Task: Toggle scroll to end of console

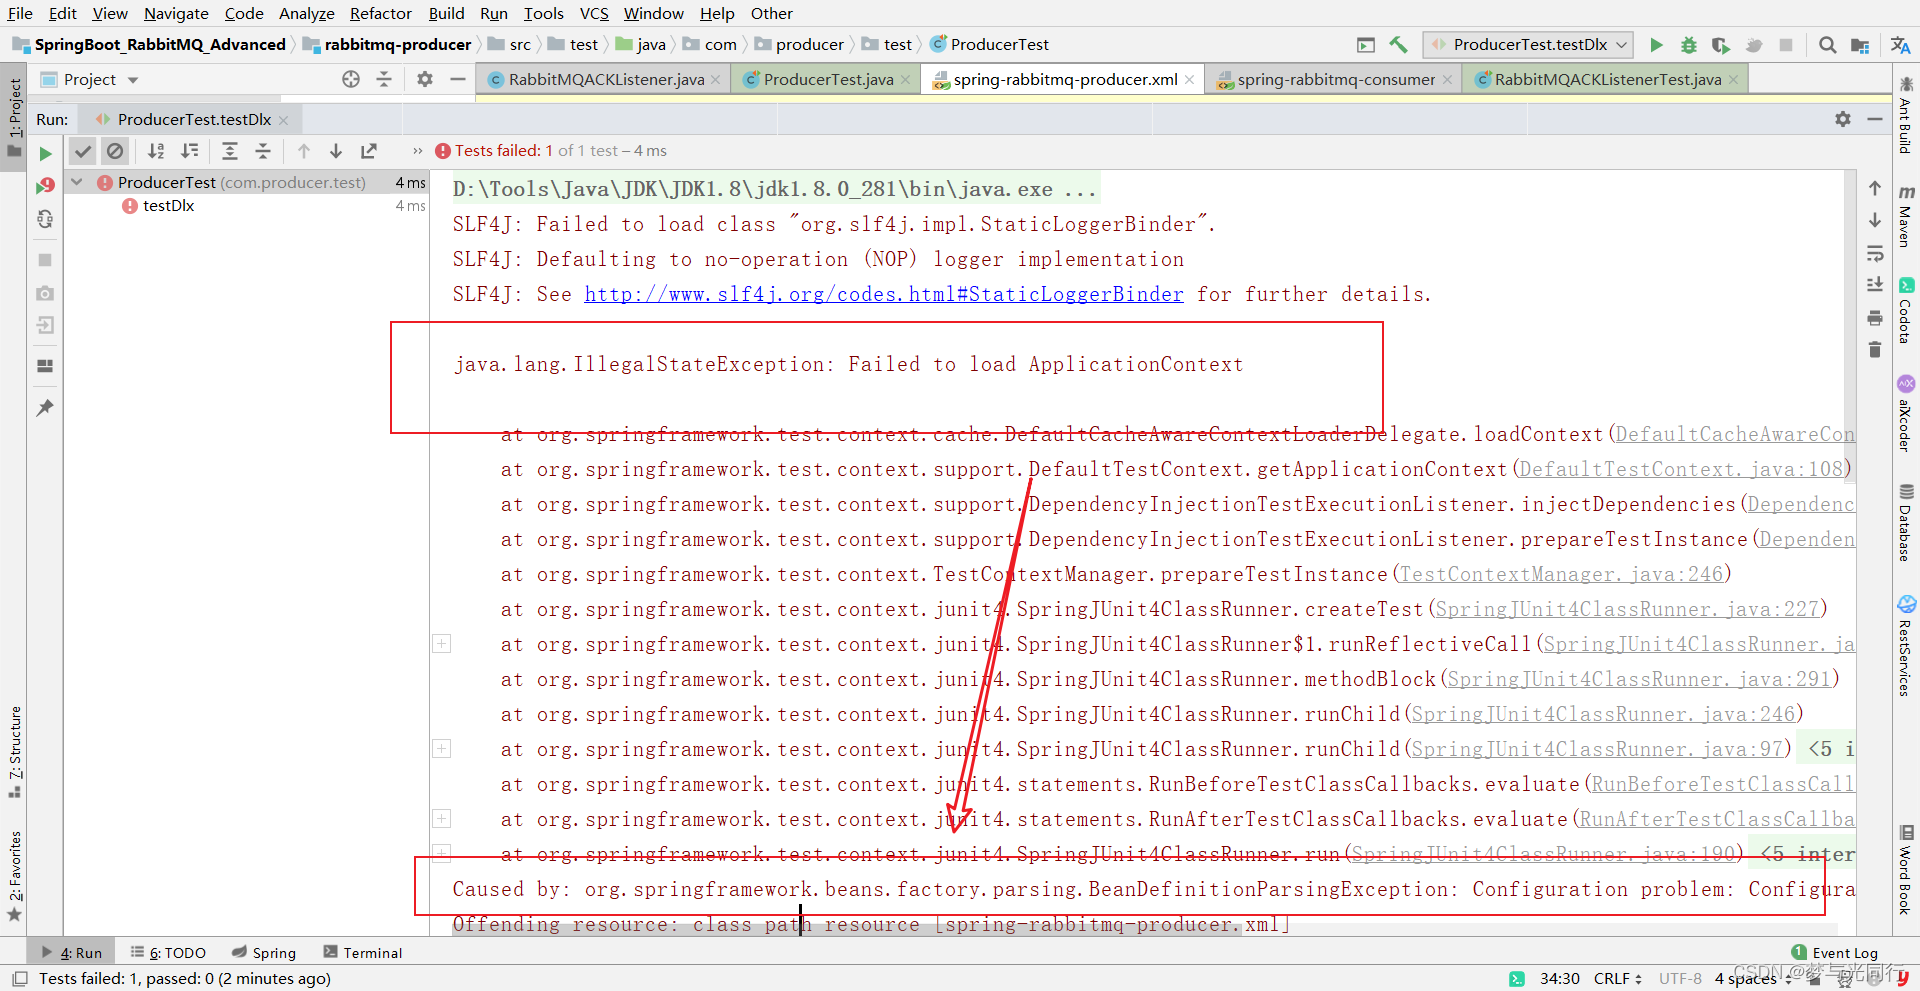Action: pos(1875,285)
